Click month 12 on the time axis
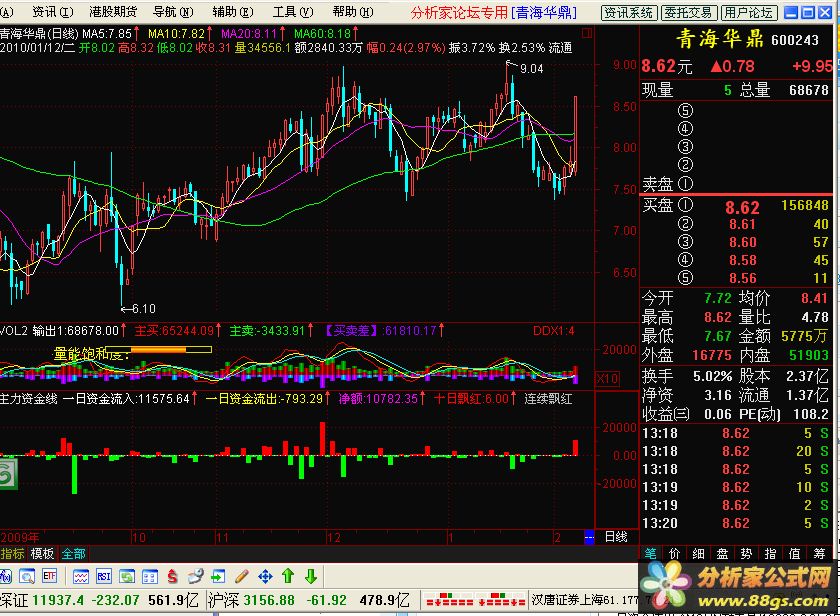 [334, 537]
